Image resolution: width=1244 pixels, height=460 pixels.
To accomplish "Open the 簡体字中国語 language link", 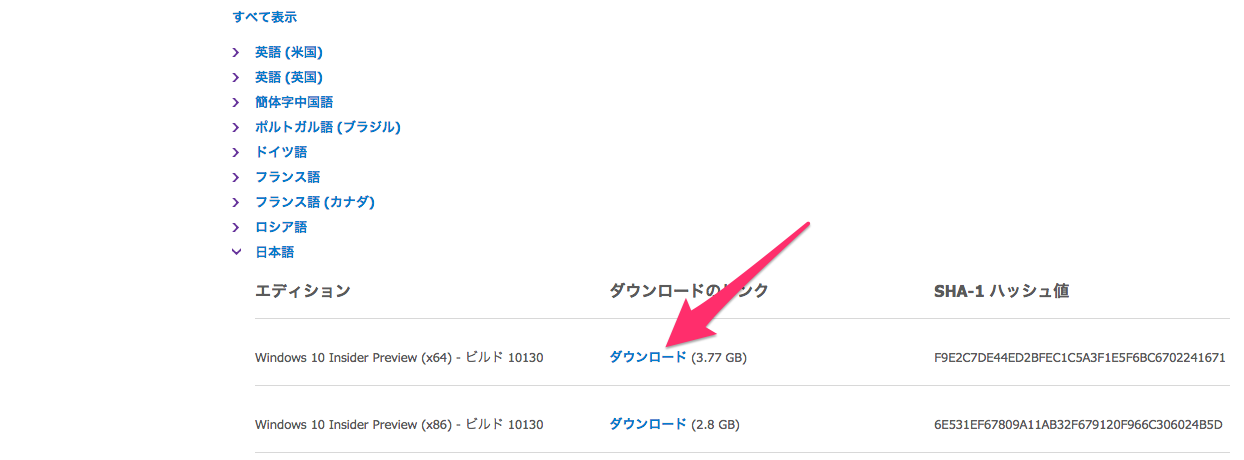I will point(294,102).
